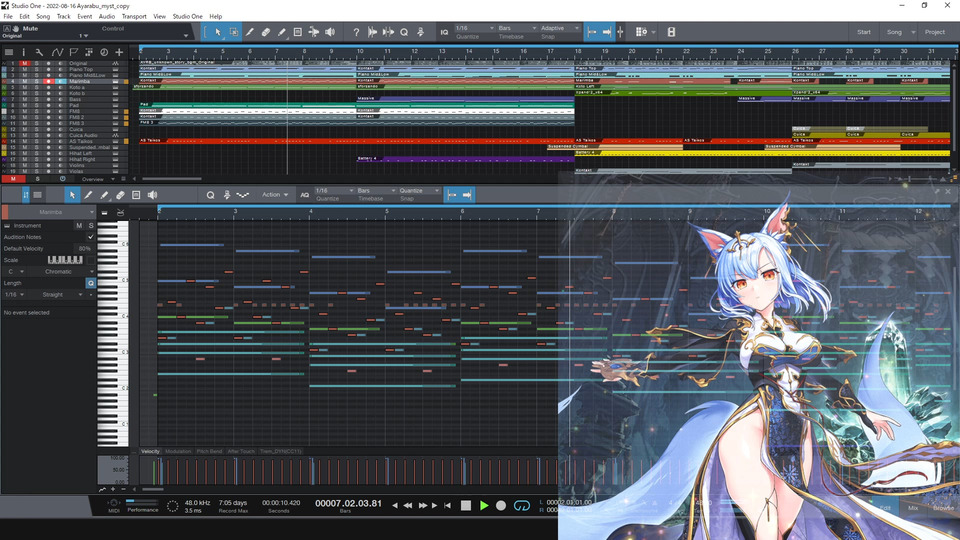This screenshot has width=960, height=540.
Task: Open the File menu
Action: pyautogui.click(x=8, y=17)
